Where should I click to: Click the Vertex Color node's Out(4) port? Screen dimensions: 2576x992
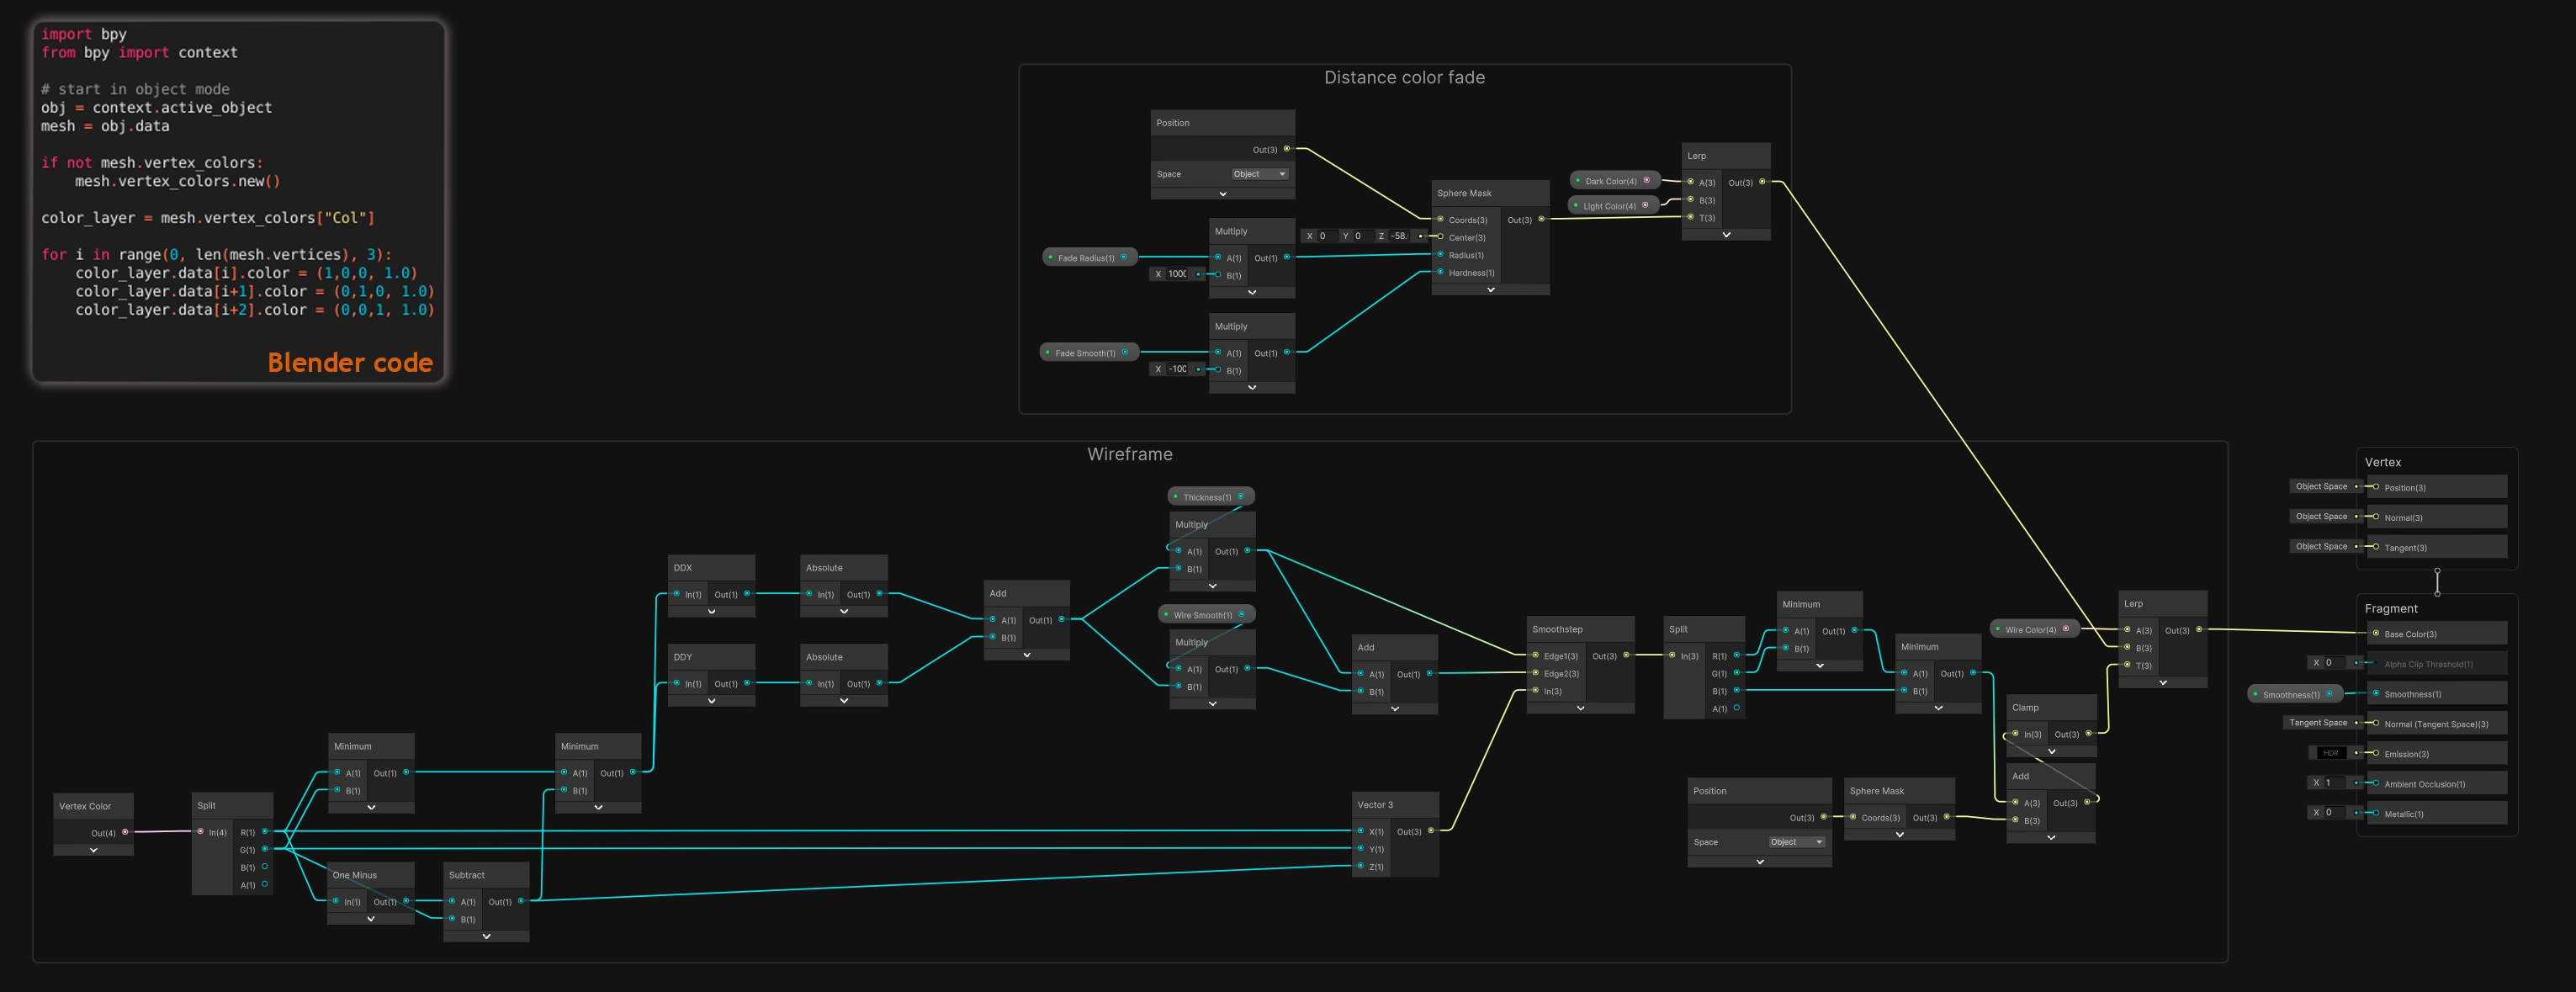(x=125, y=832)
